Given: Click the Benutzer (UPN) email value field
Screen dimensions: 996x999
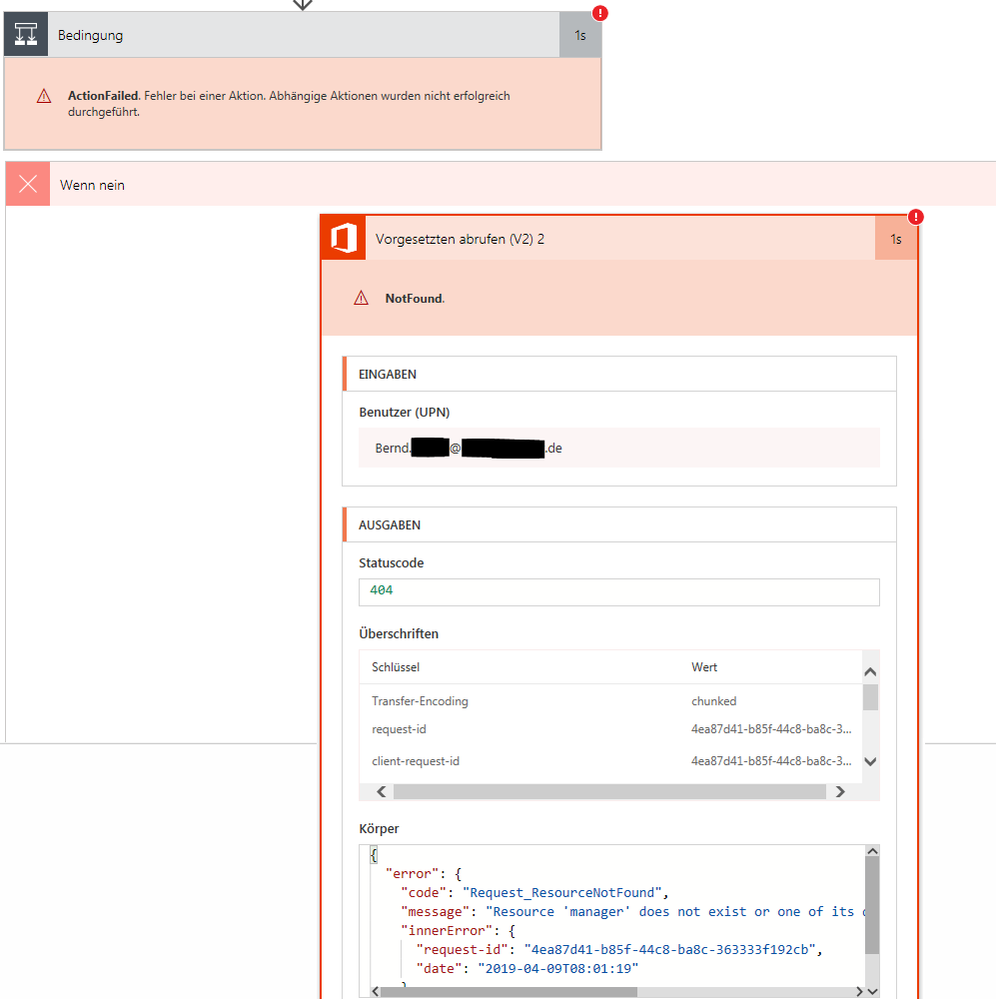Looking at the screenshot, I should point(619,448).
